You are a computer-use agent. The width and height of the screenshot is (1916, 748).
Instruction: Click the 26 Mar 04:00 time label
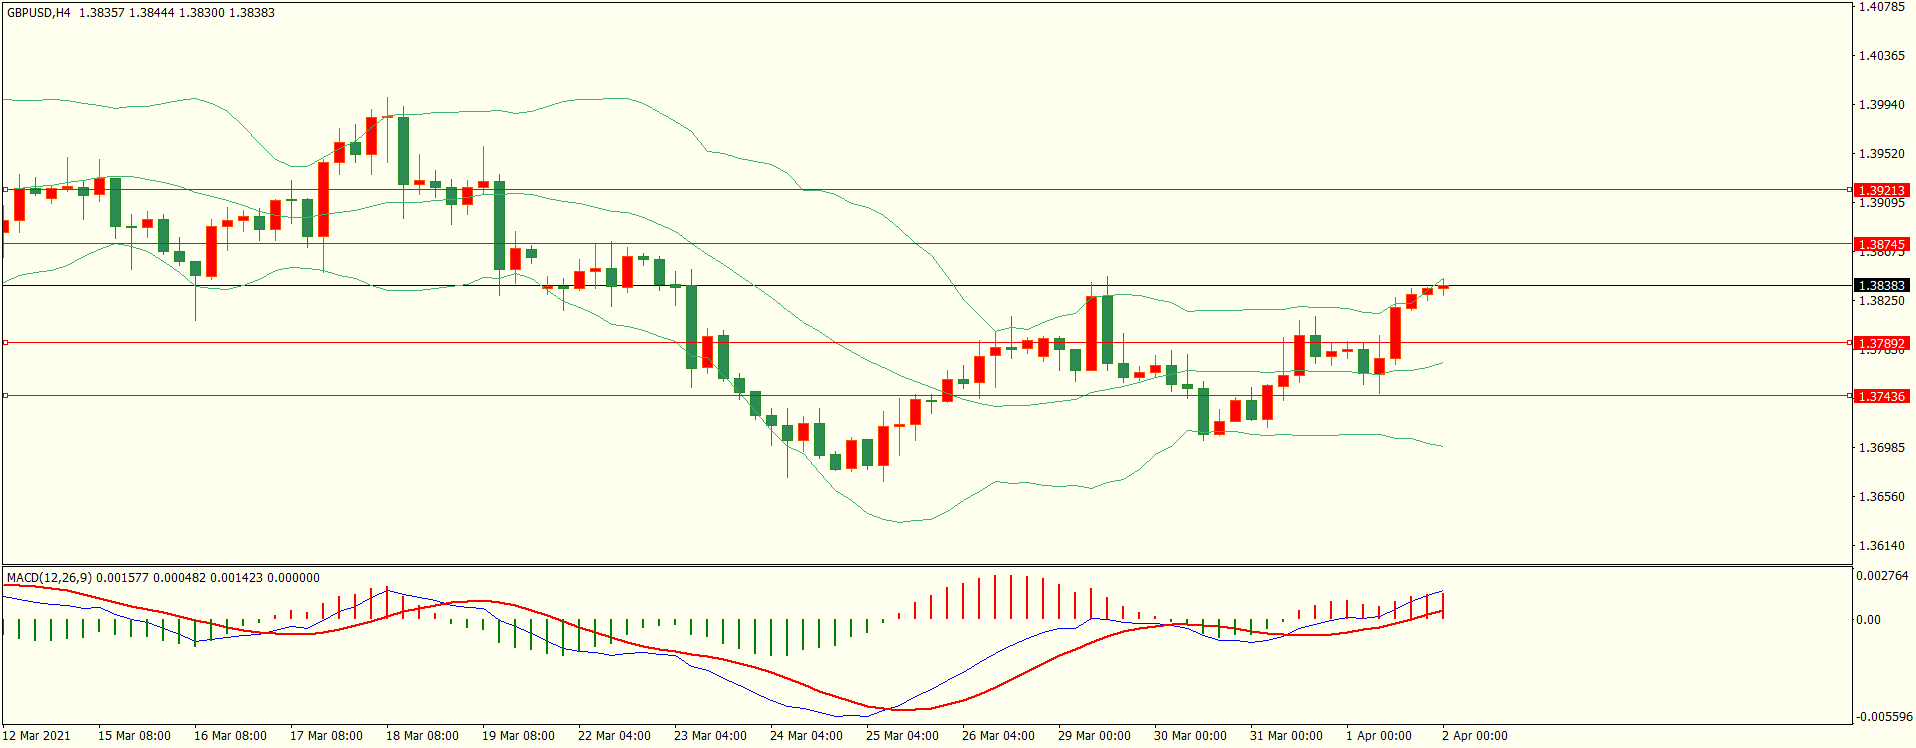(x=998, y=736)
